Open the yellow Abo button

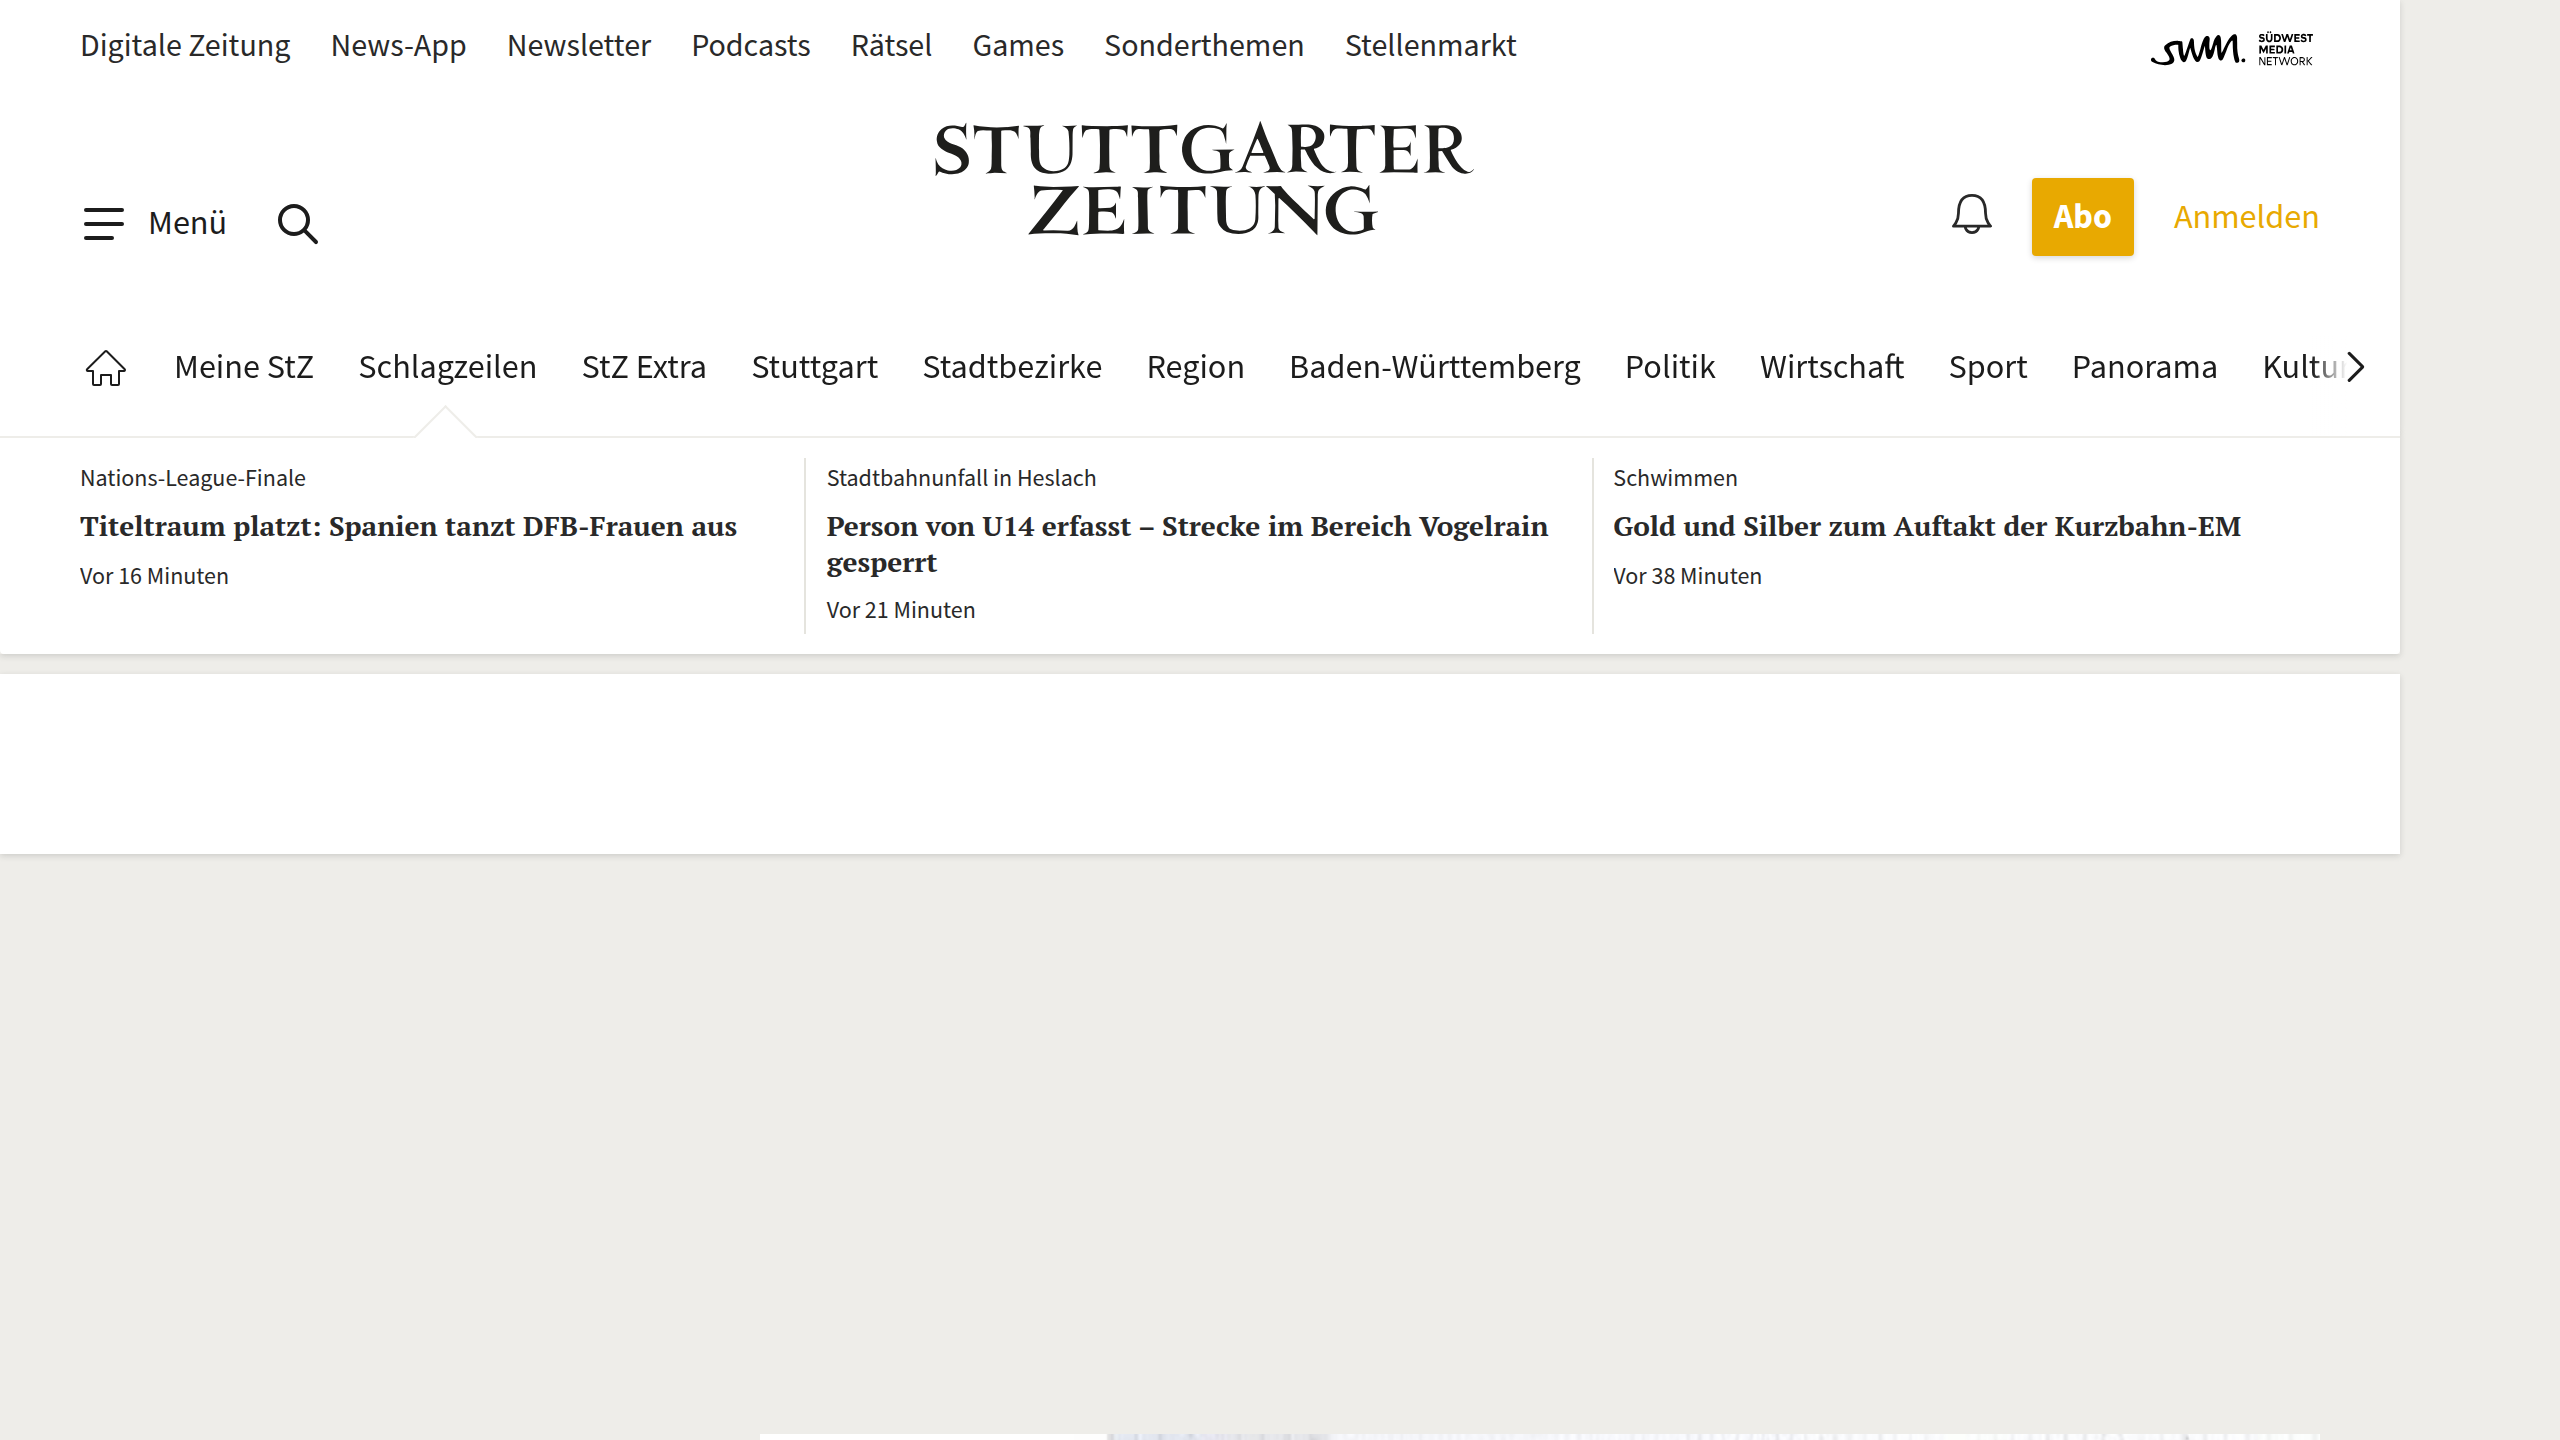click(x=2082, y=215)
